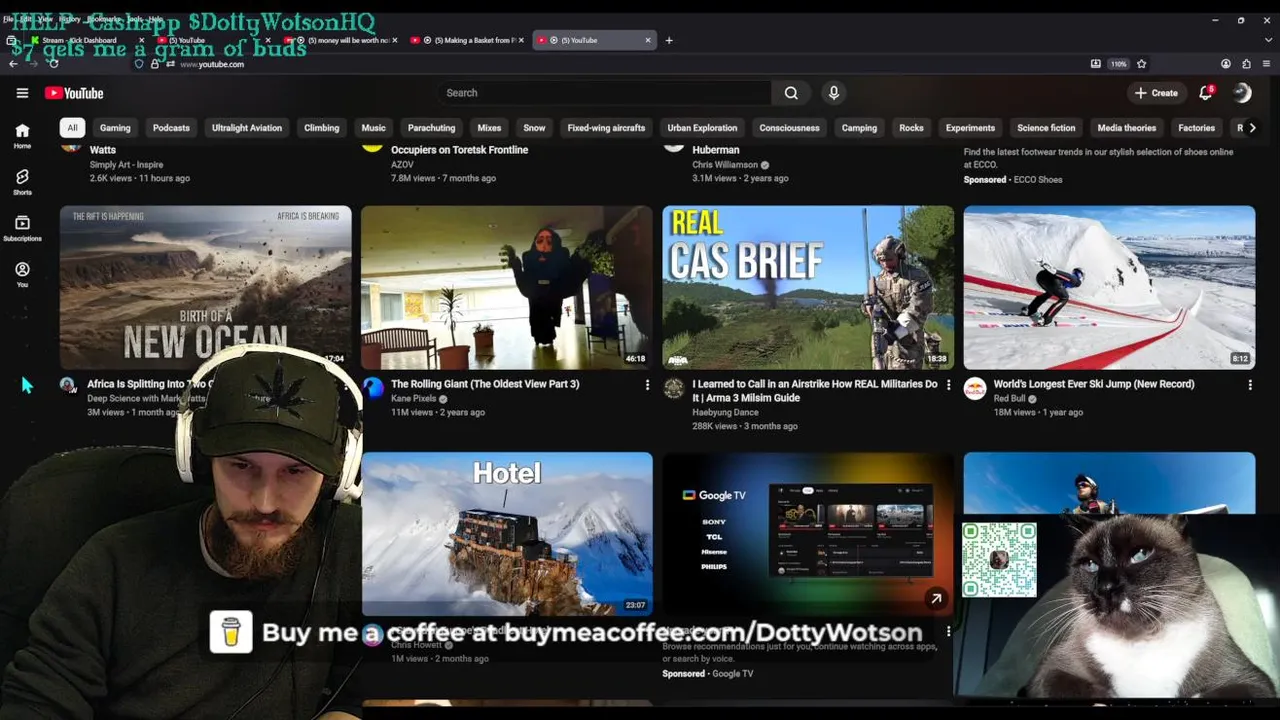Open 'I Learned to Call in an Airstrike' title
The width and height of the screenshot is (1280, 720).
(x=814, y=390)
